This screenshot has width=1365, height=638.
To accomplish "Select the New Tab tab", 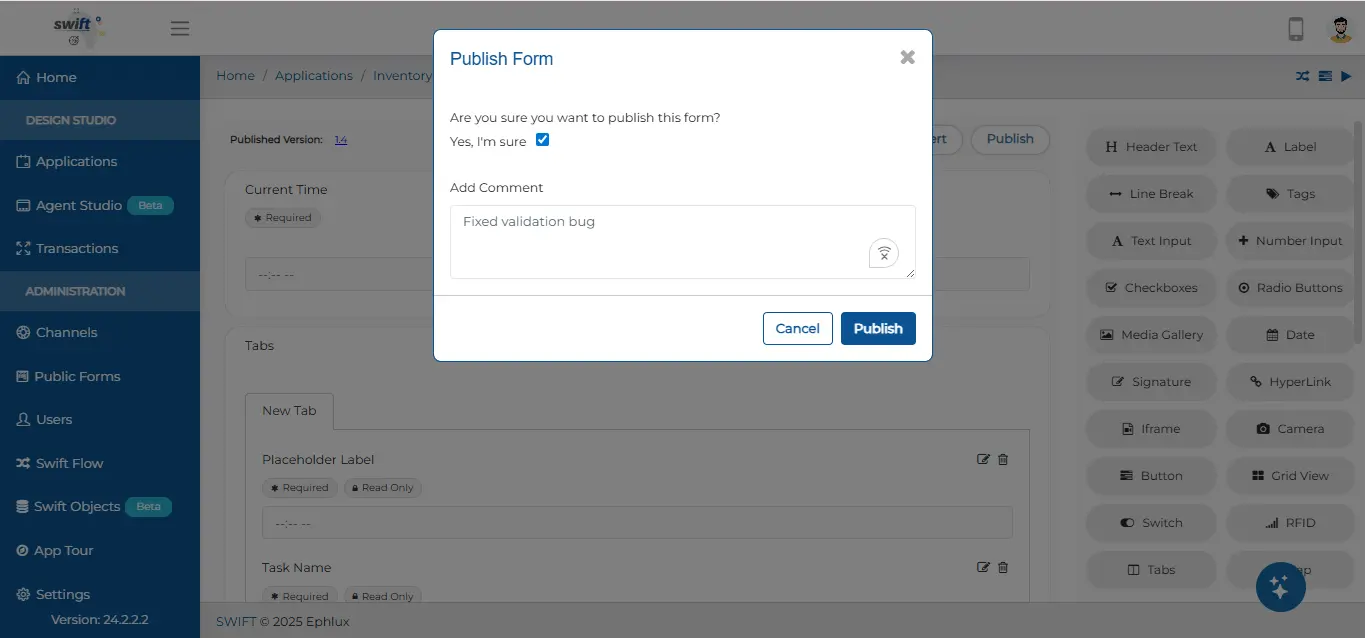I will (289, 411).
